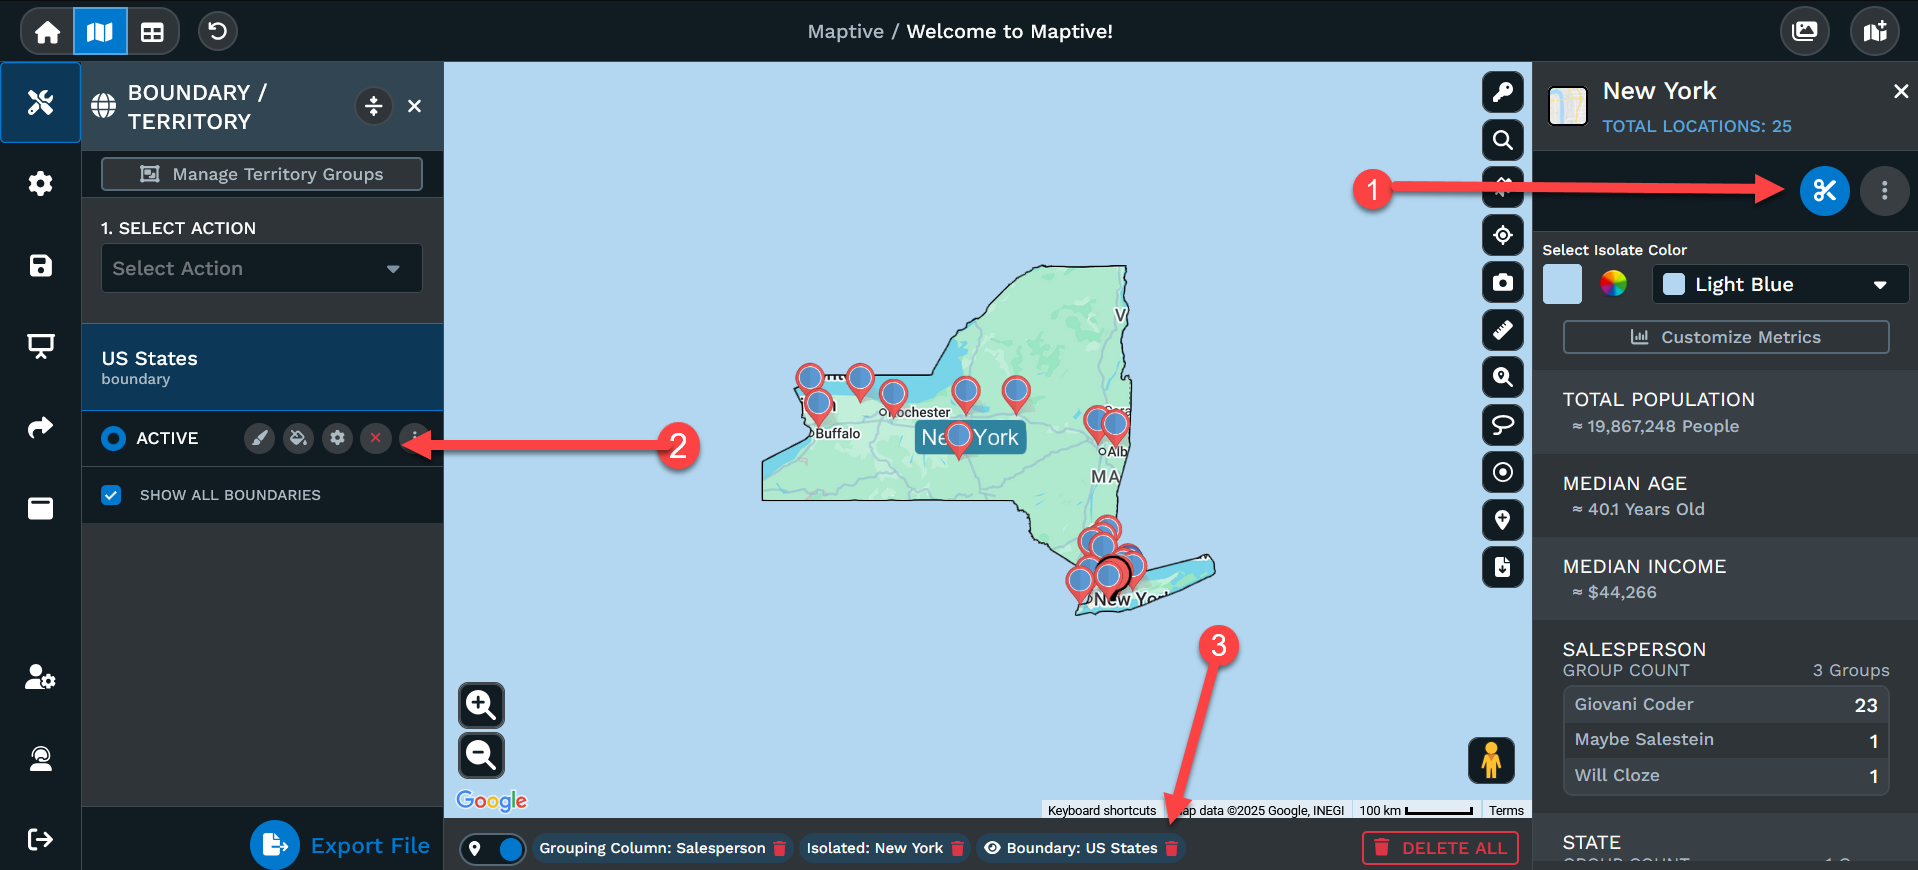Zoom in on the map
Image resolution: width=1918 pixels, height=870 pixels.
[x=481, y=706]
